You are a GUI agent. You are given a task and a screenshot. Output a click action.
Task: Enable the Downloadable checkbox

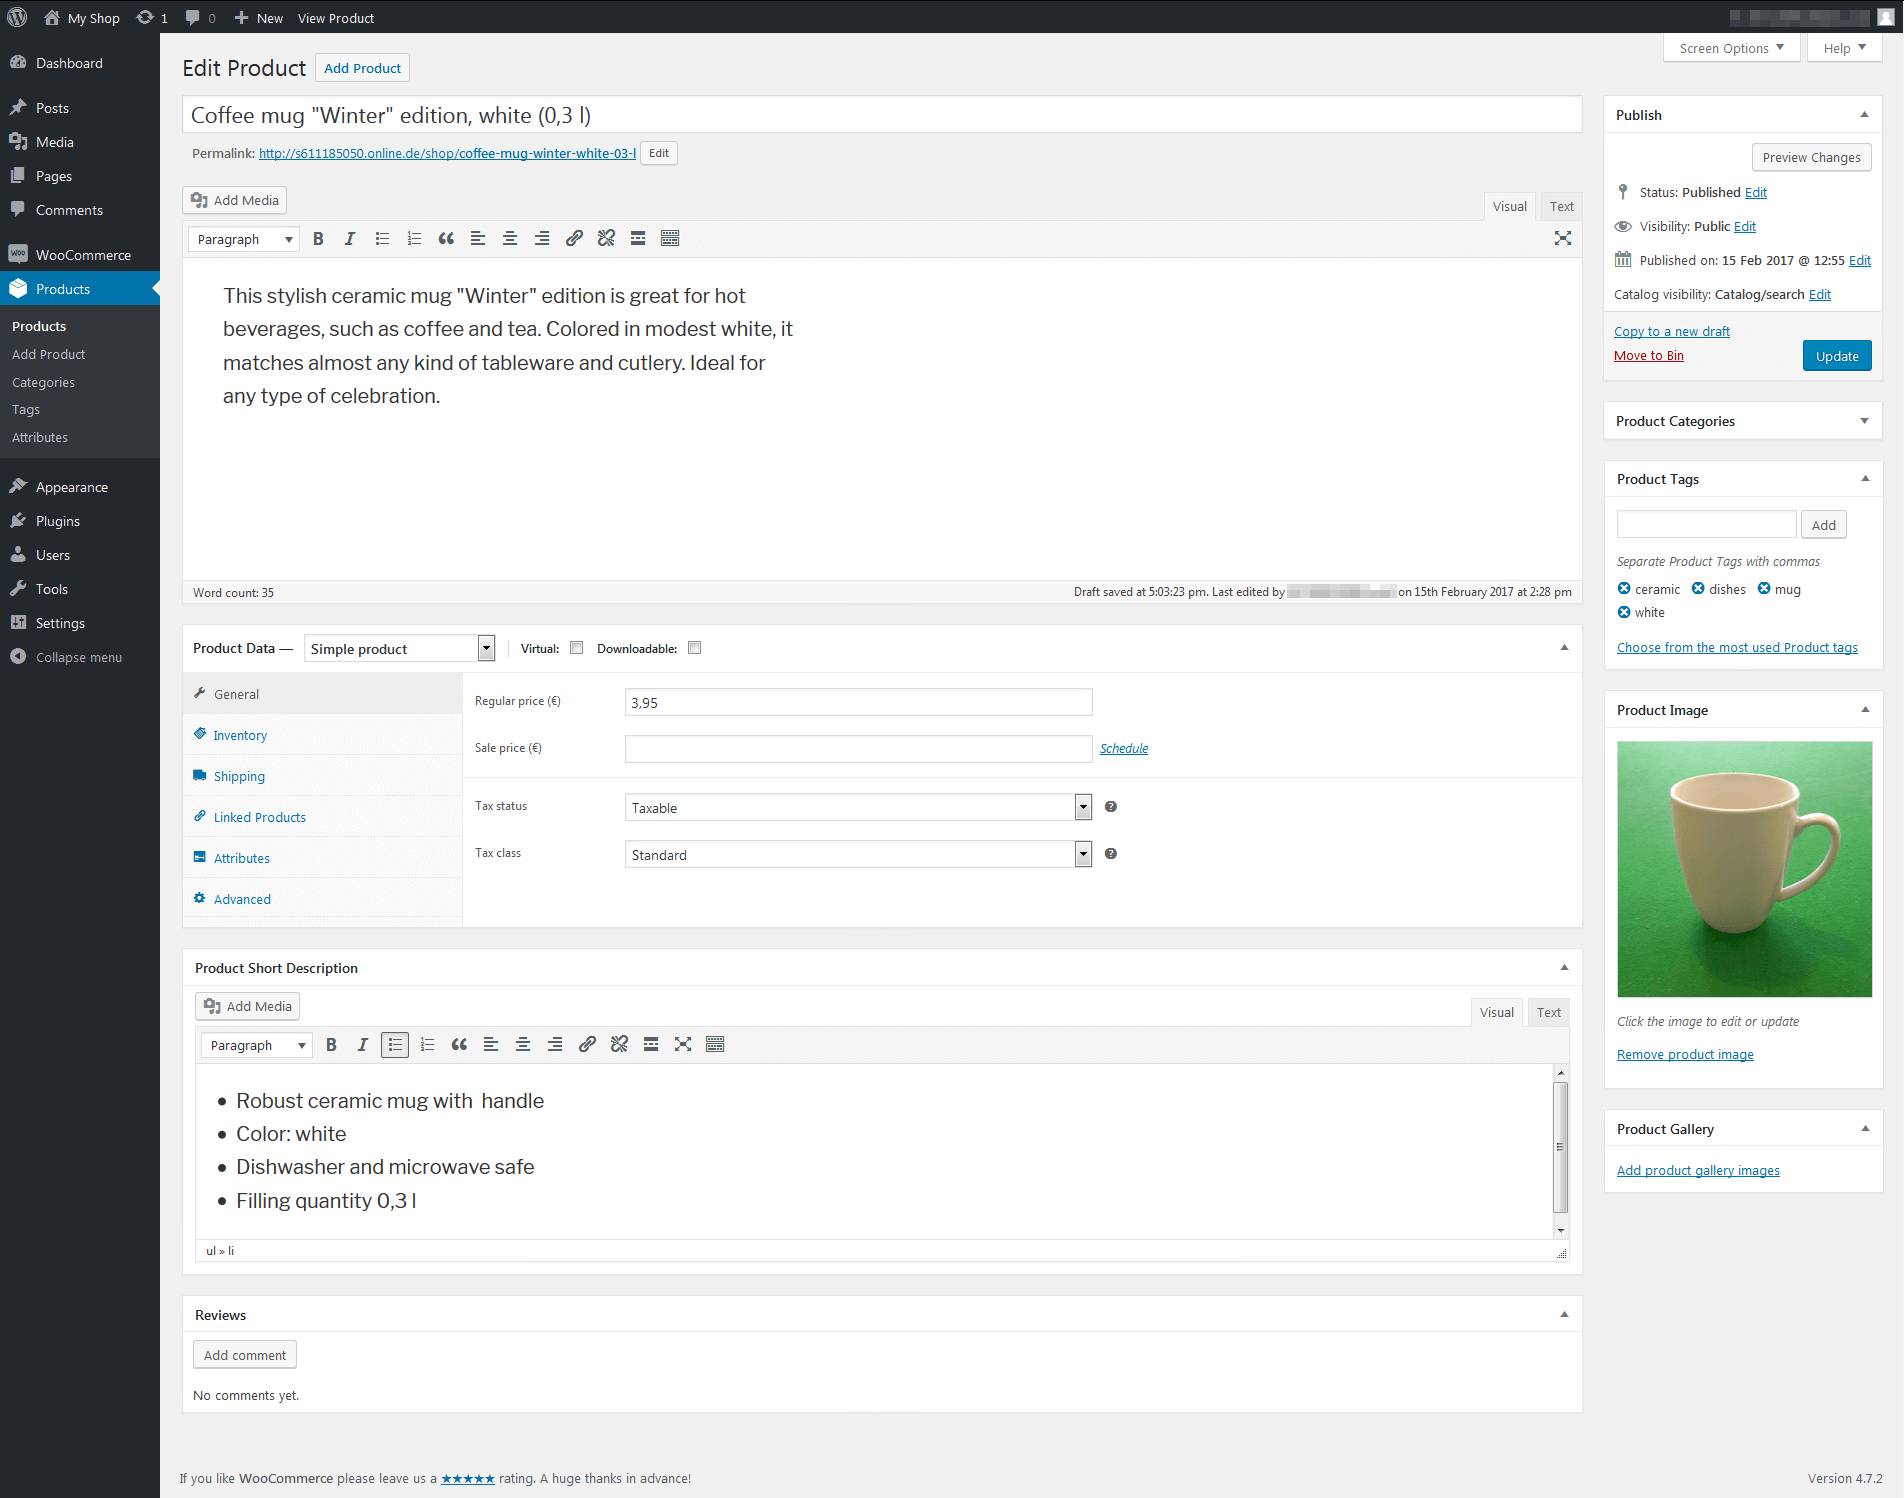694,648
